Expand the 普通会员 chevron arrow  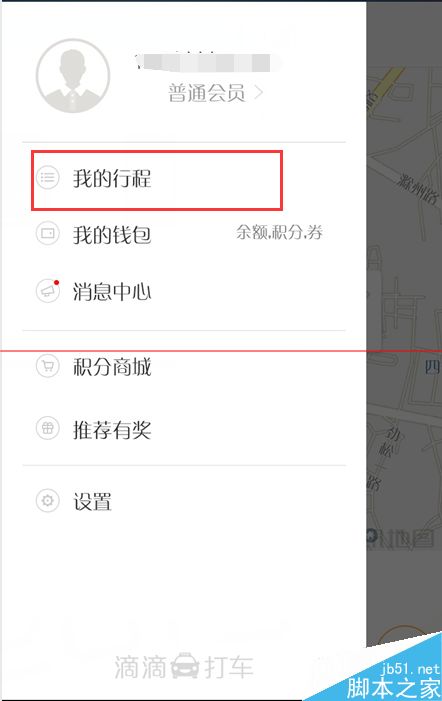point(259,93)
